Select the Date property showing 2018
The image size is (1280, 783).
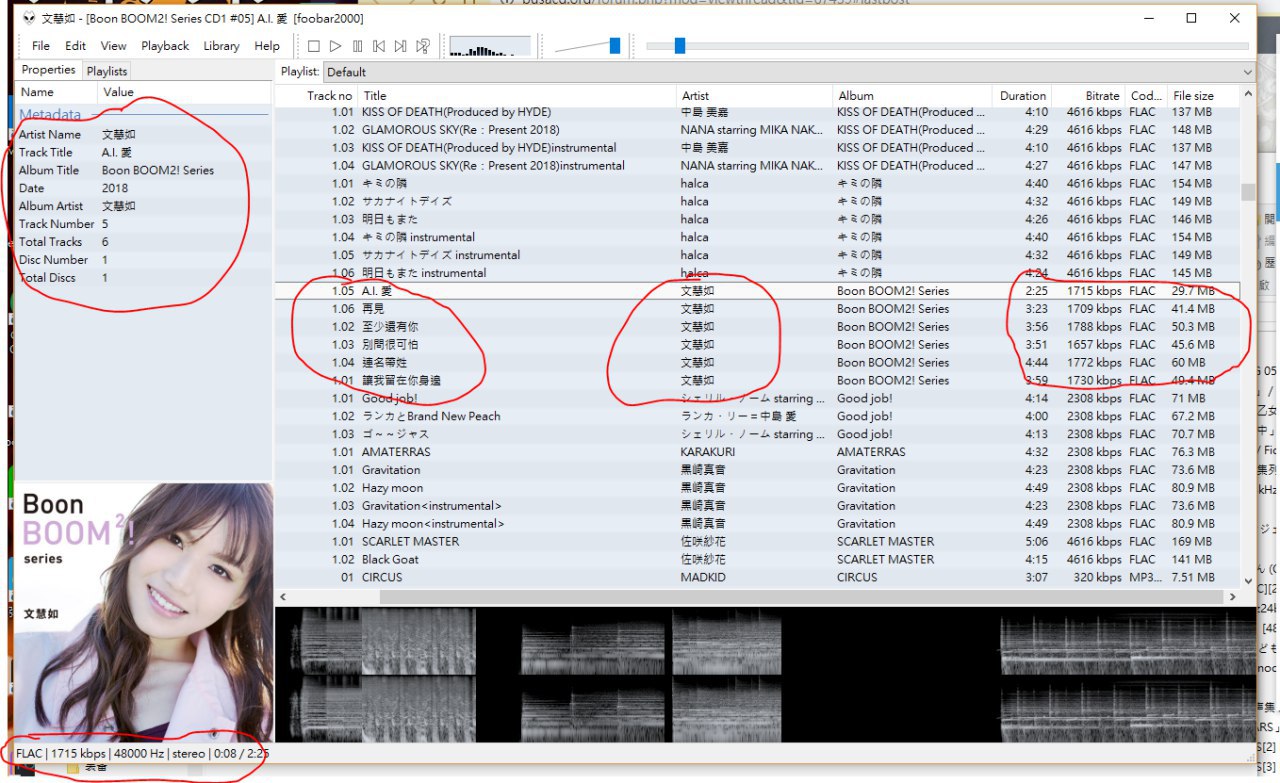coord(144,188)
